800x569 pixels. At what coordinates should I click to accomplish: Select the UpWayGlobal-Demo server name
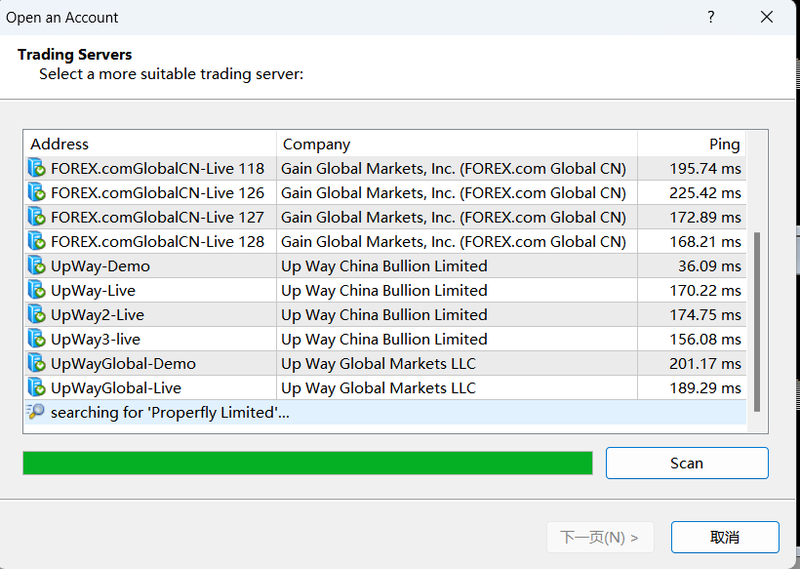123,364
